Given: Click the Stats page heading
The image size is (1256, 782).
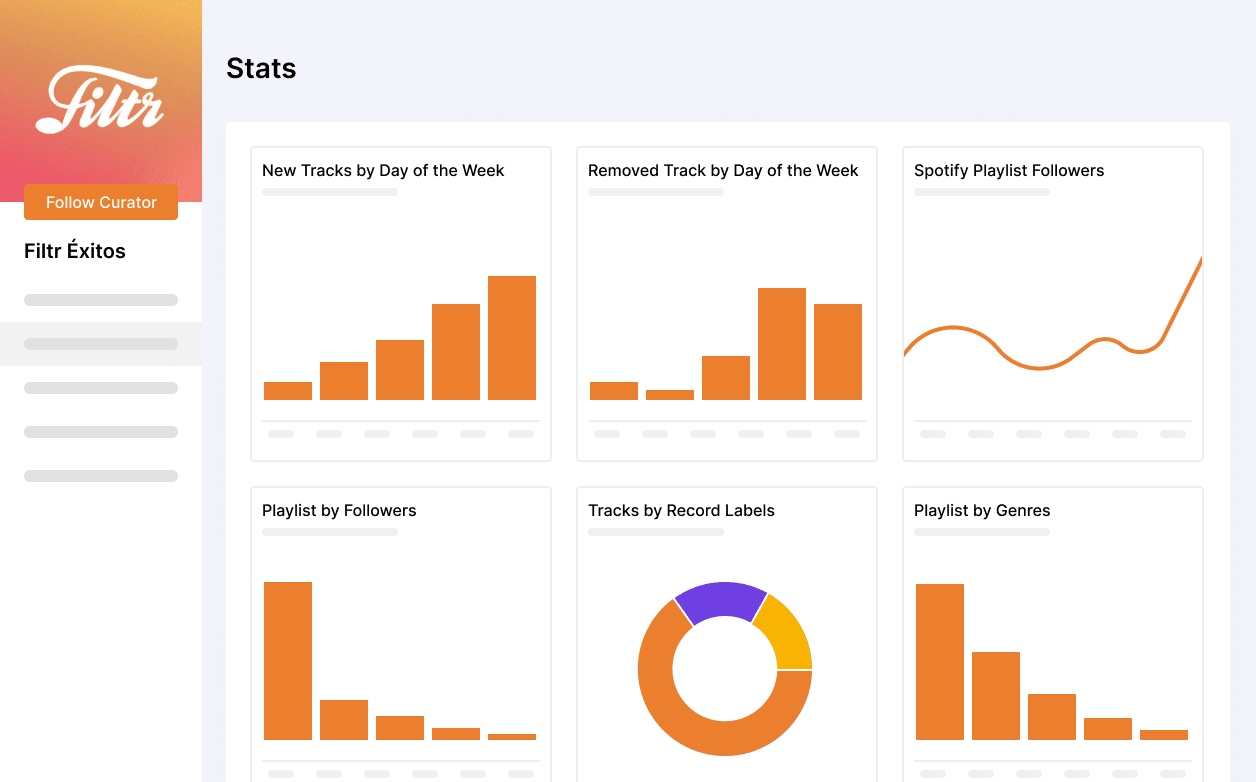Looking at the screenshot, I should (x=261, y=68).
